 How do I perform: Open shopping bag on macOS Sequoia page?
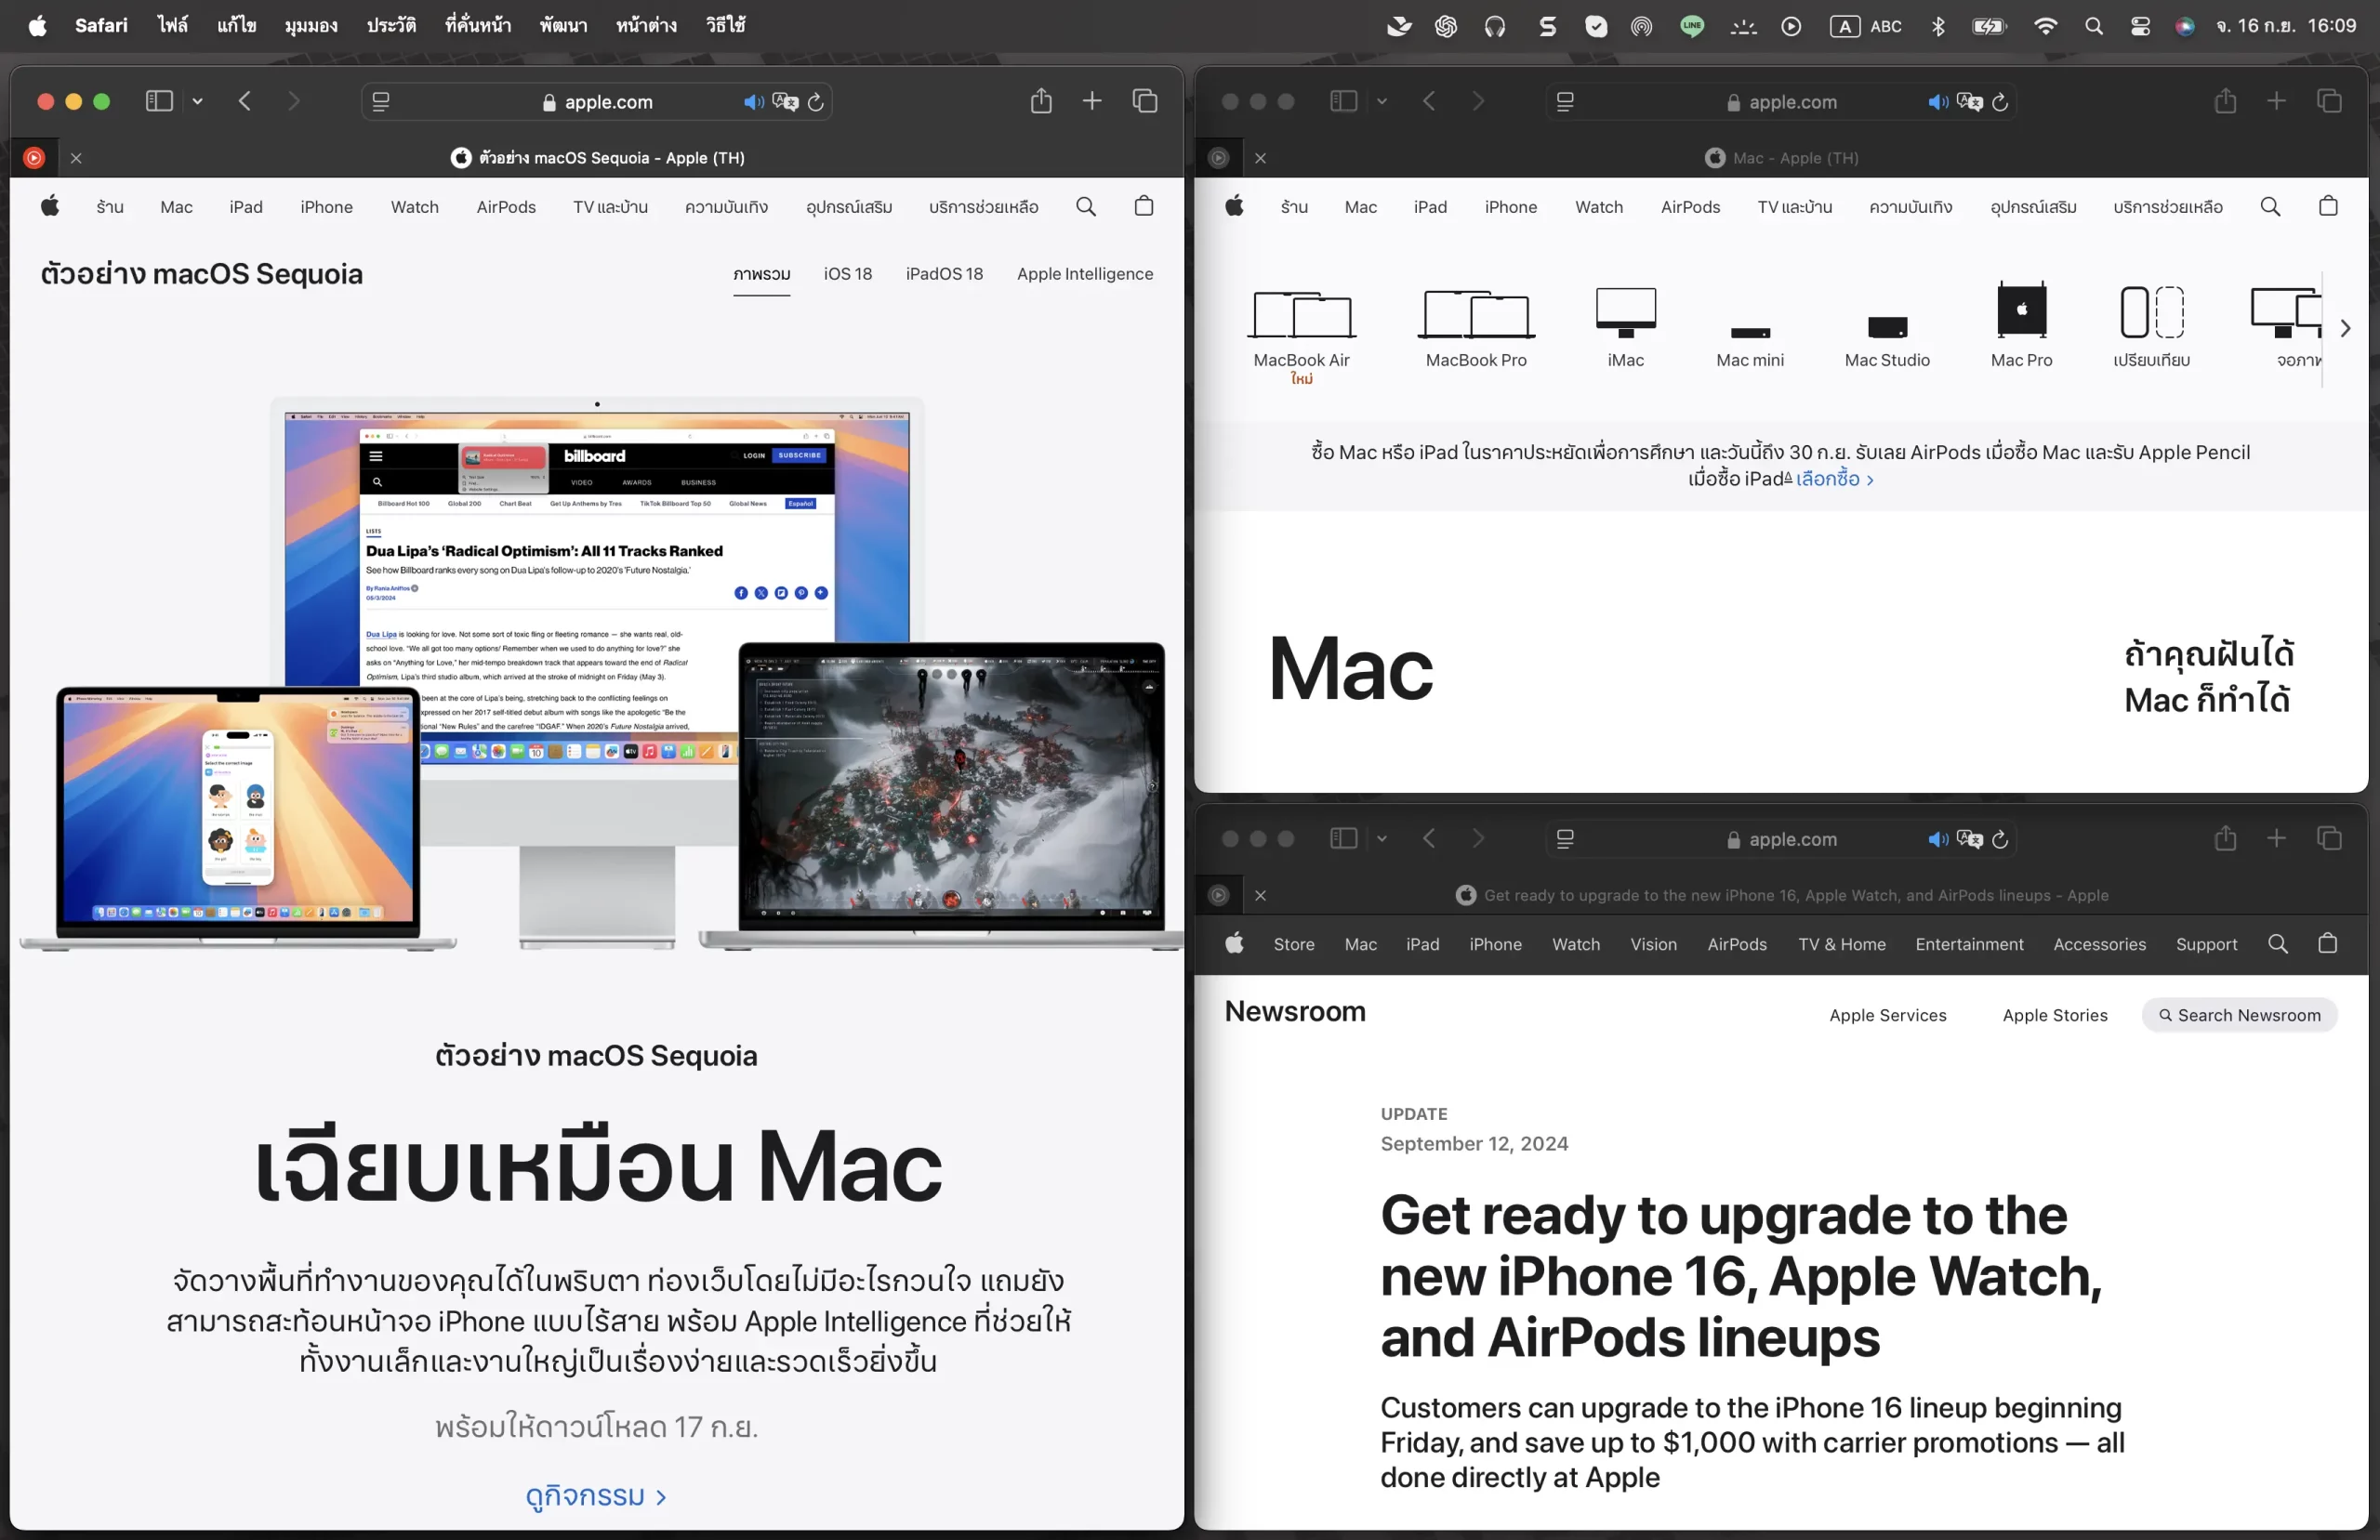(x=1144, y=206)
